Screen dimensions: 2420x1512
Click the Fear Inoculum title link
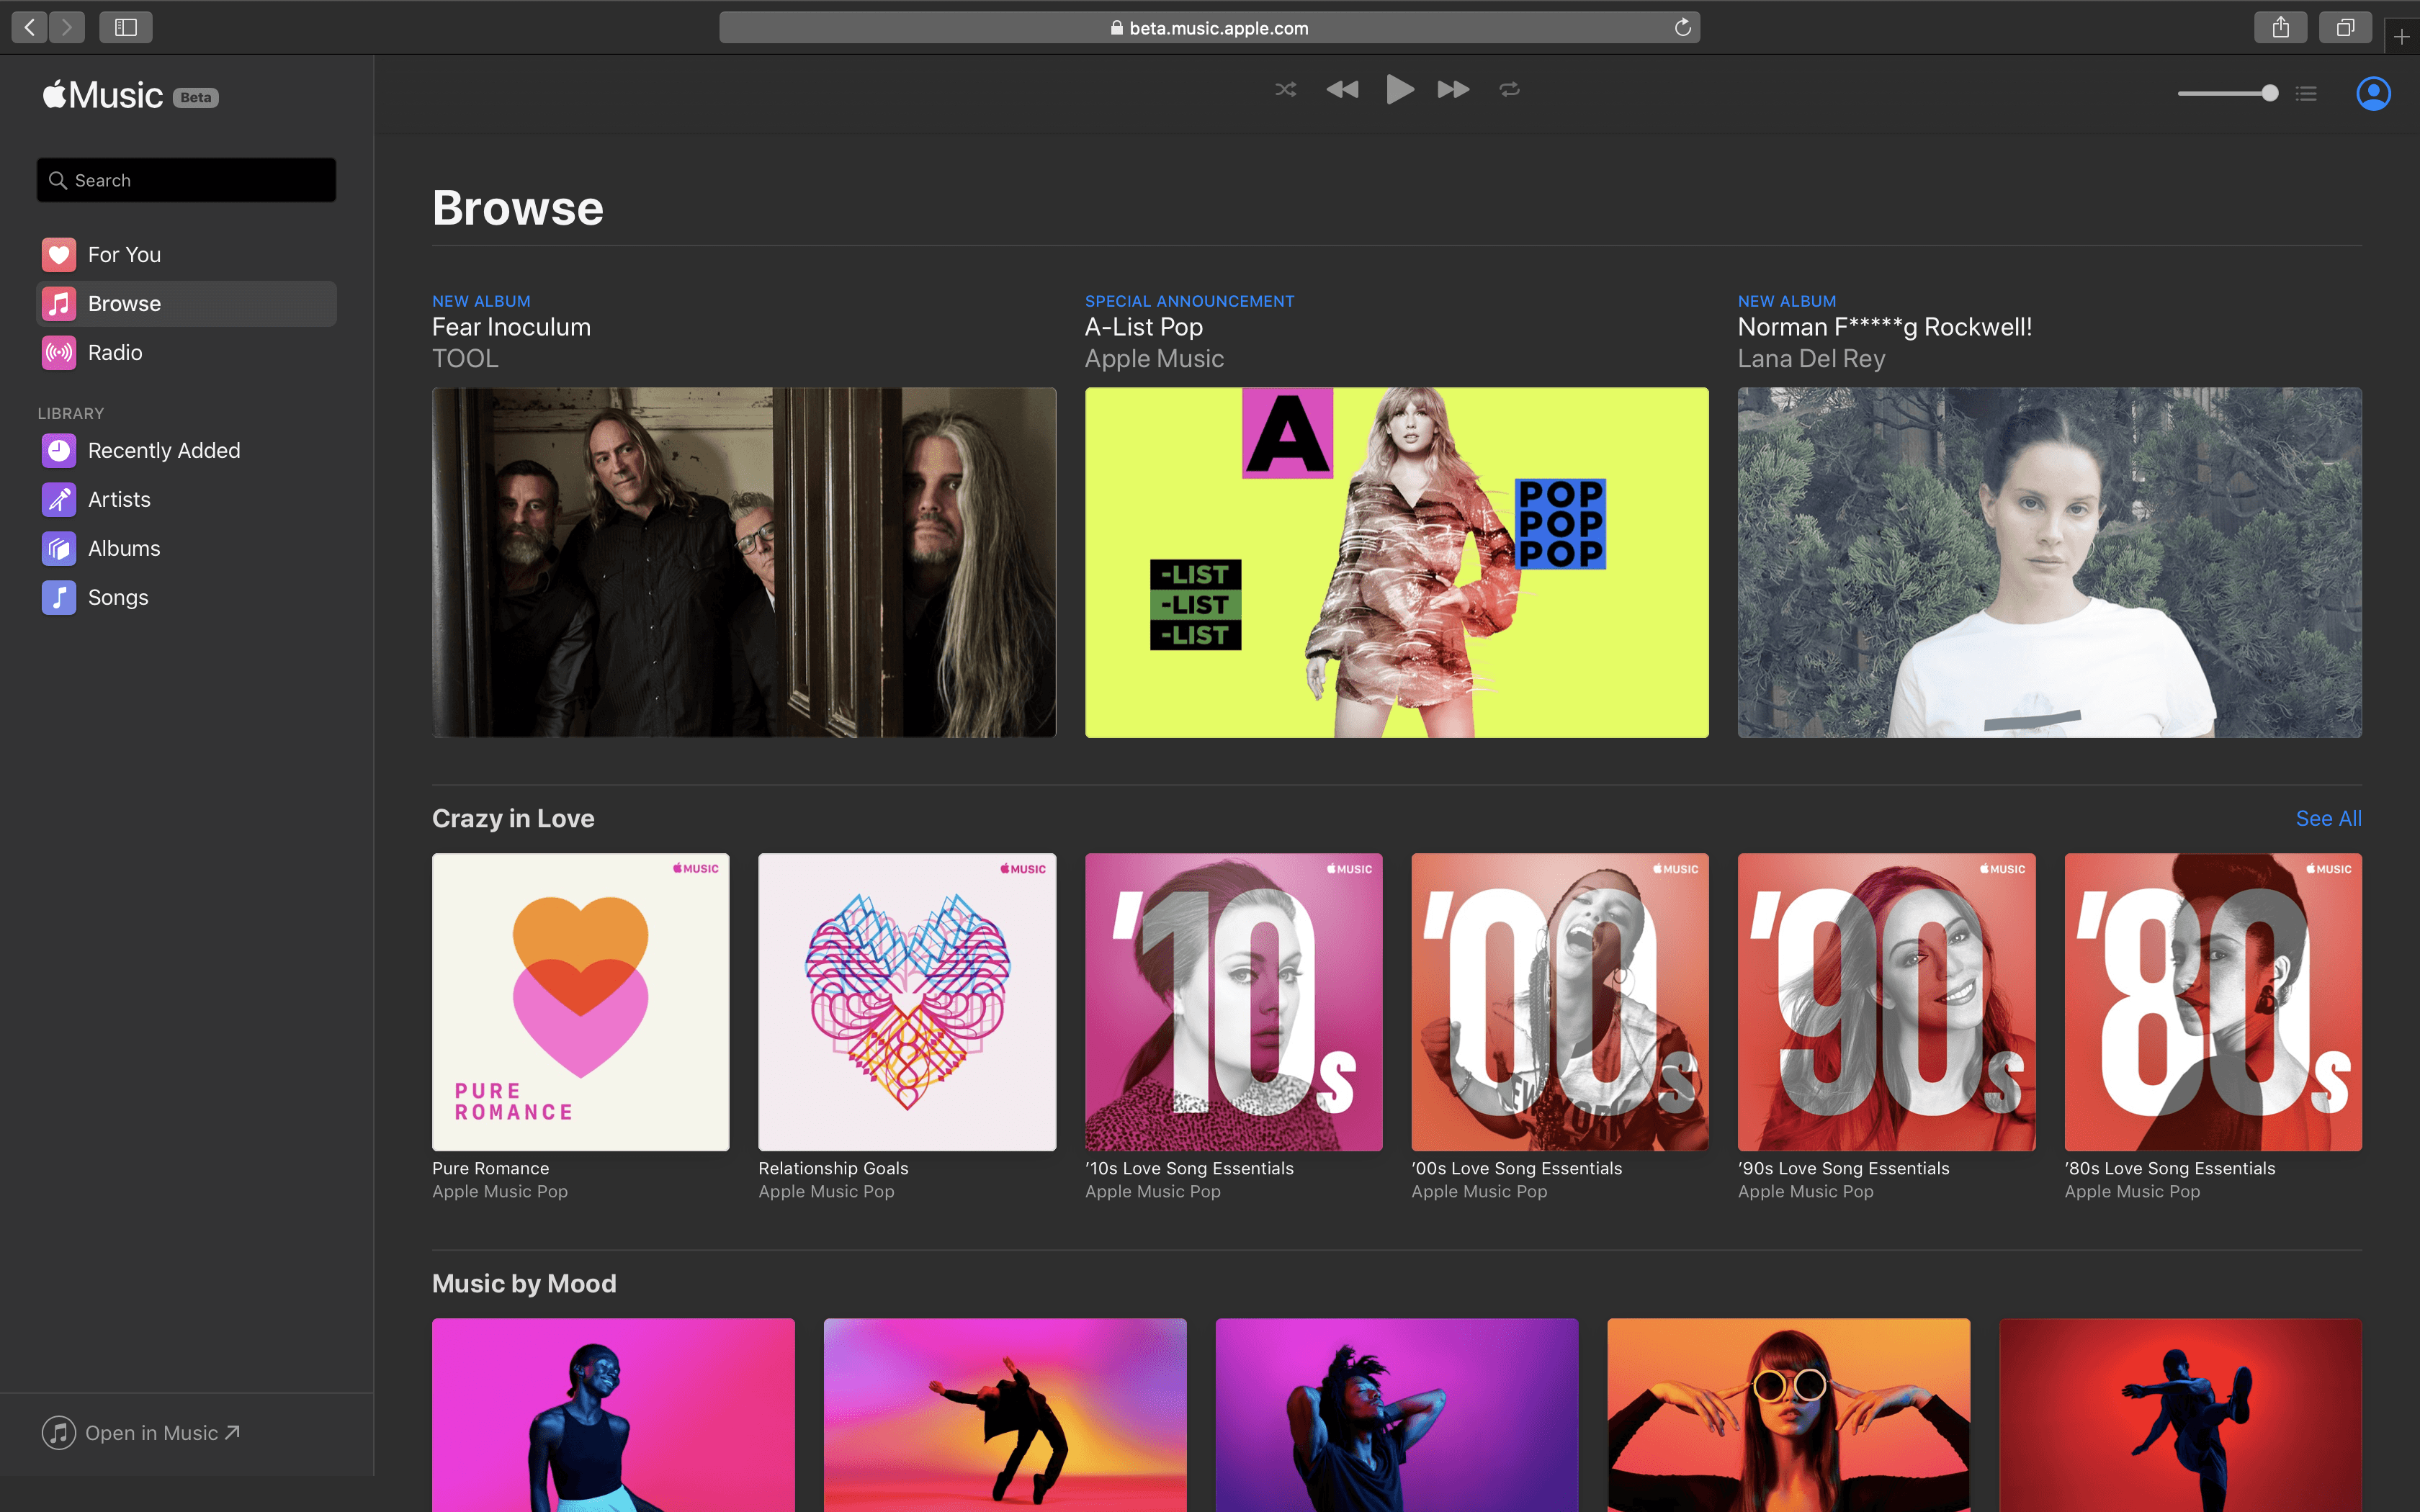[x=511, y=327]
